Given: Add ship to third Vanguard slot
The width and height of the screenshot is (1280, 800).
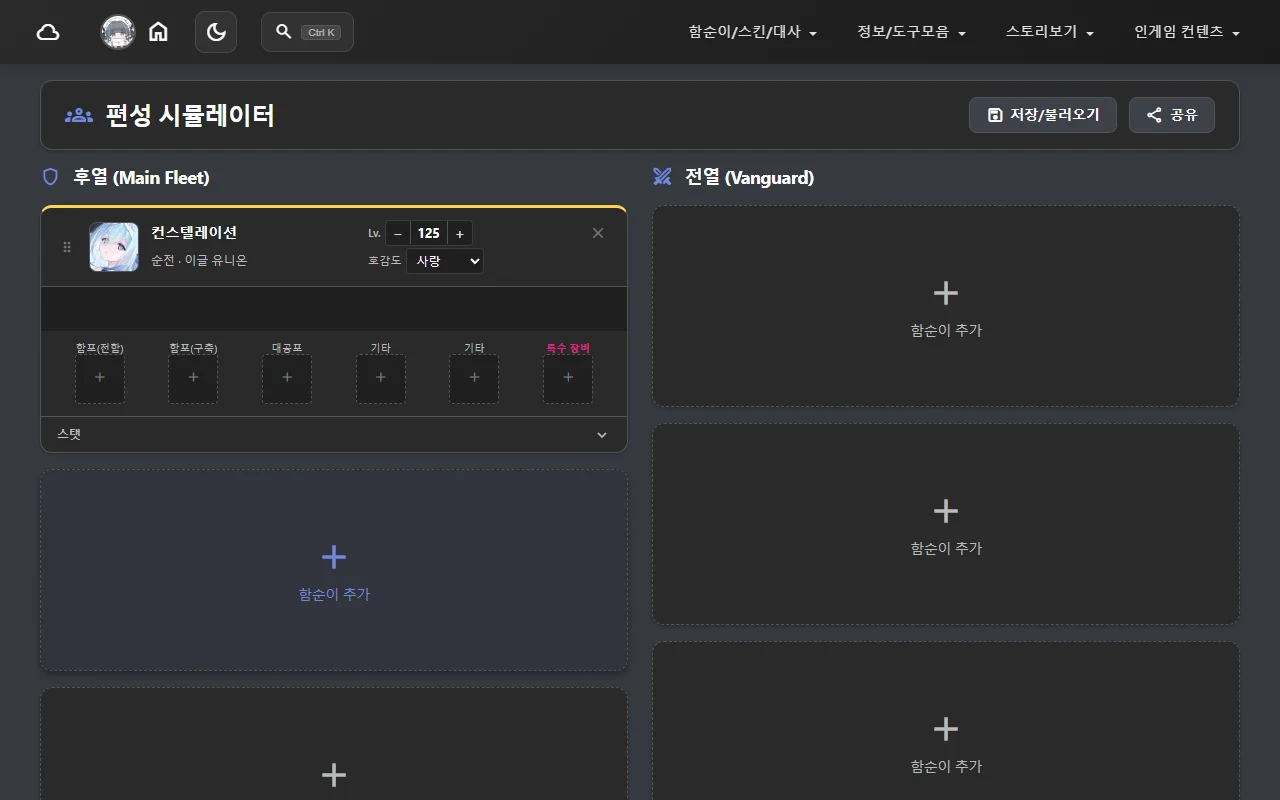Looking at the screenshot, I should (946, 721).
